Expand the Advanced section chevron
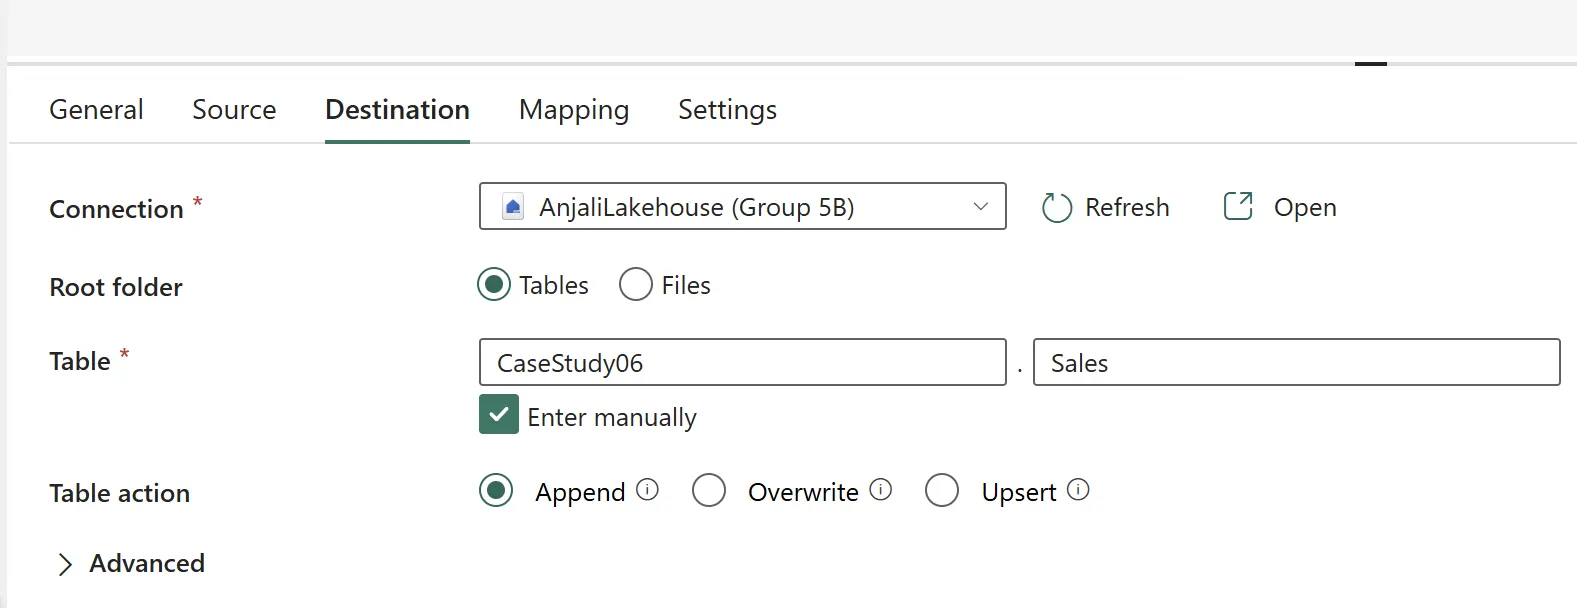 tap(65, 565)
